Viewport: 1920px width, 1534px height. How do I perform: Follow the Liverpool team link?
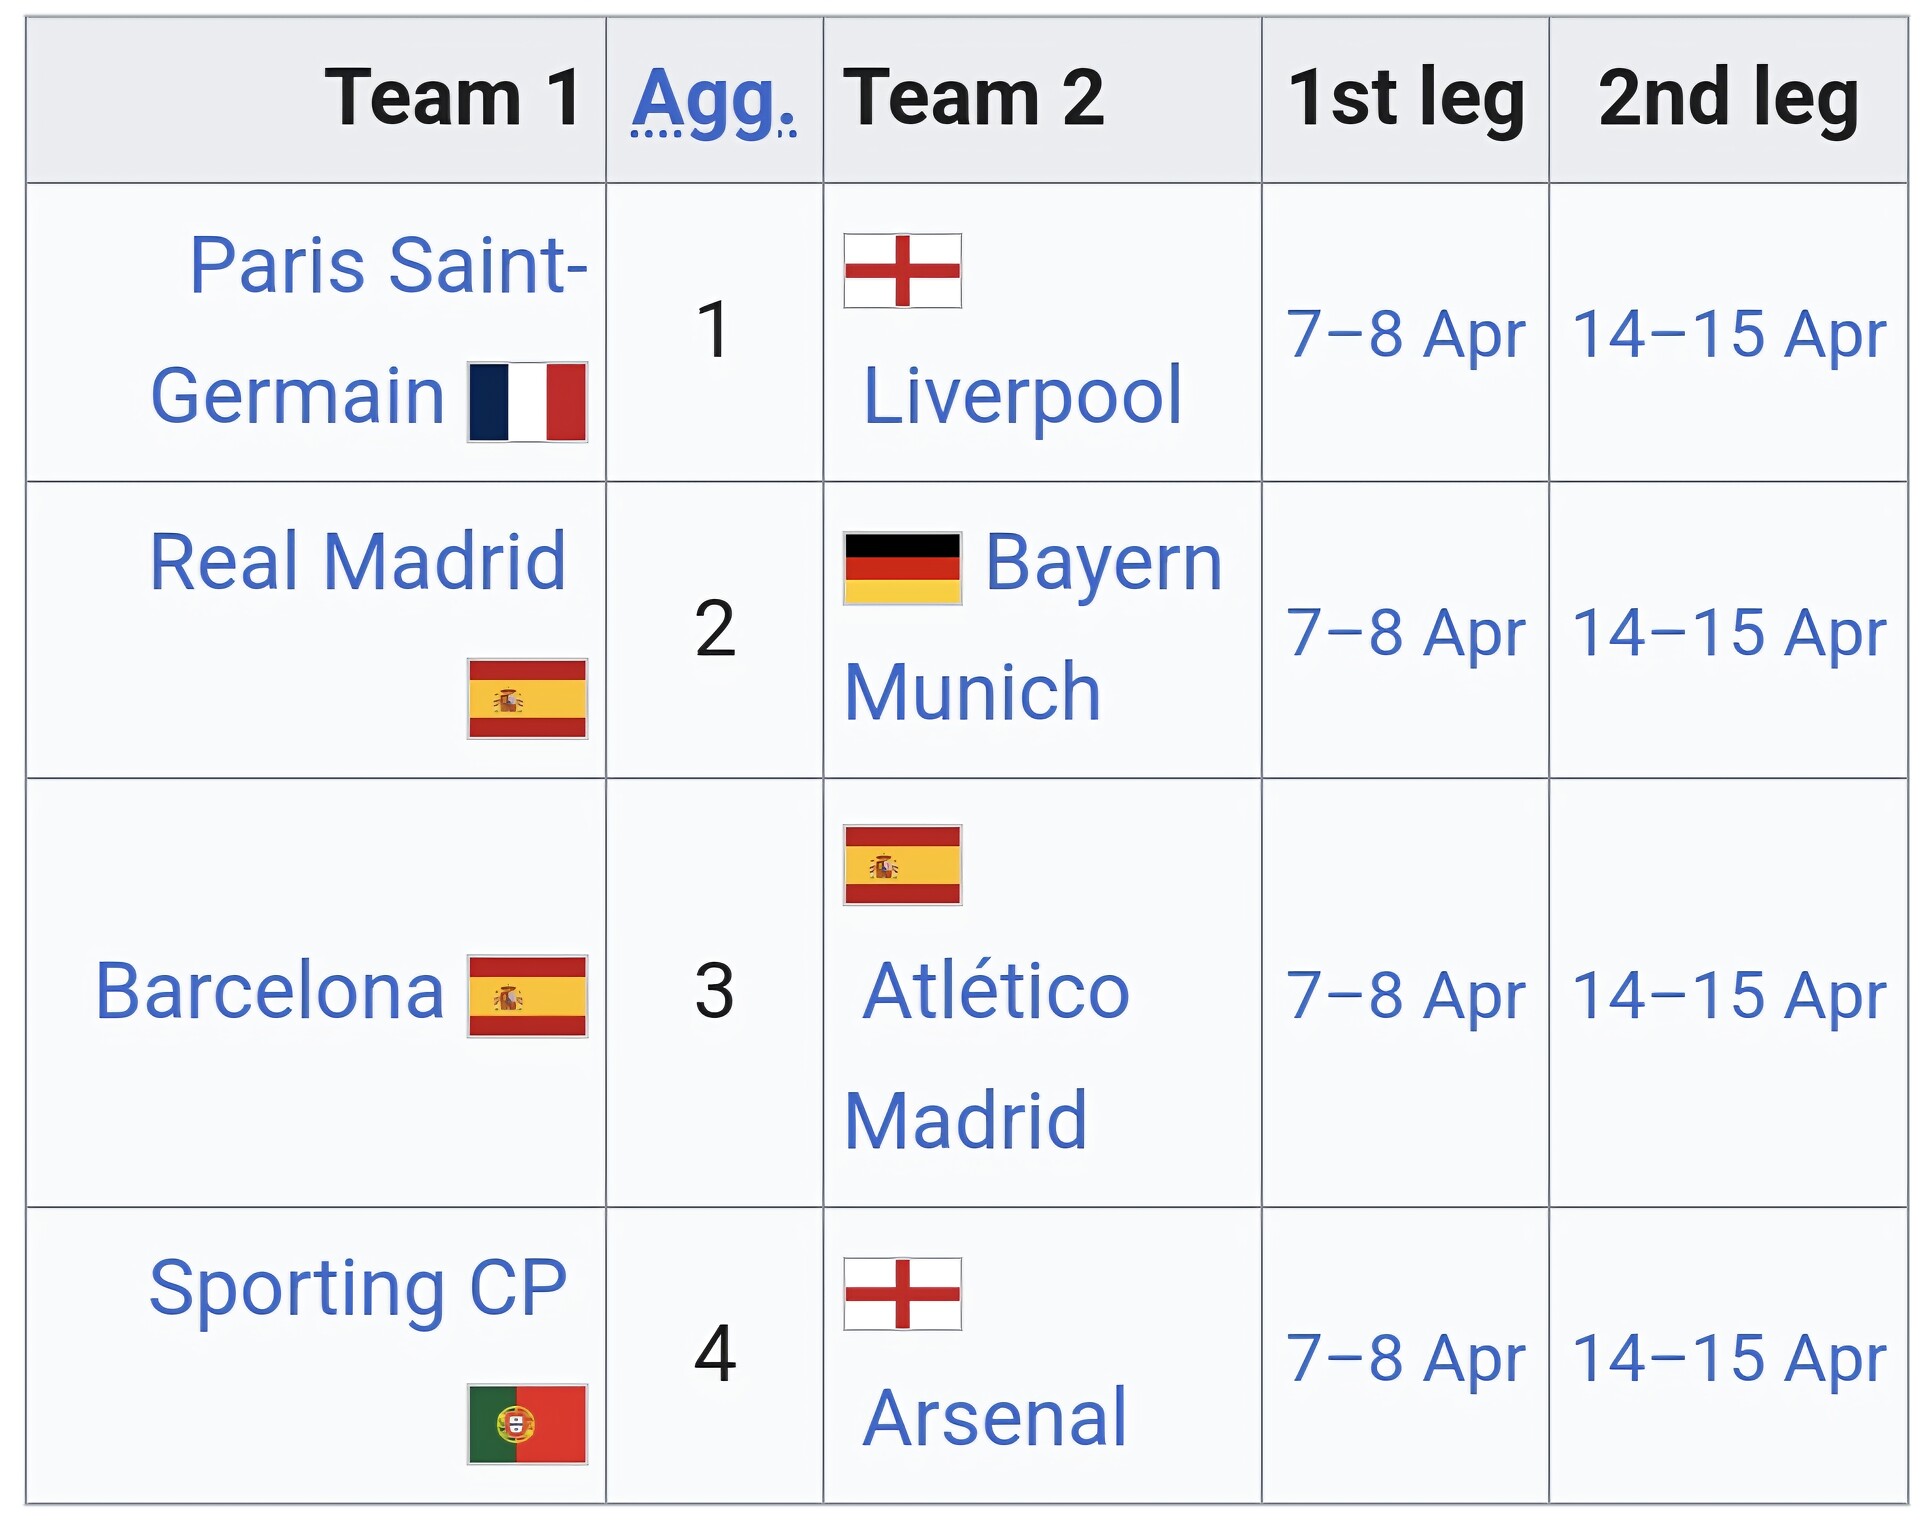pos(1022,396)
